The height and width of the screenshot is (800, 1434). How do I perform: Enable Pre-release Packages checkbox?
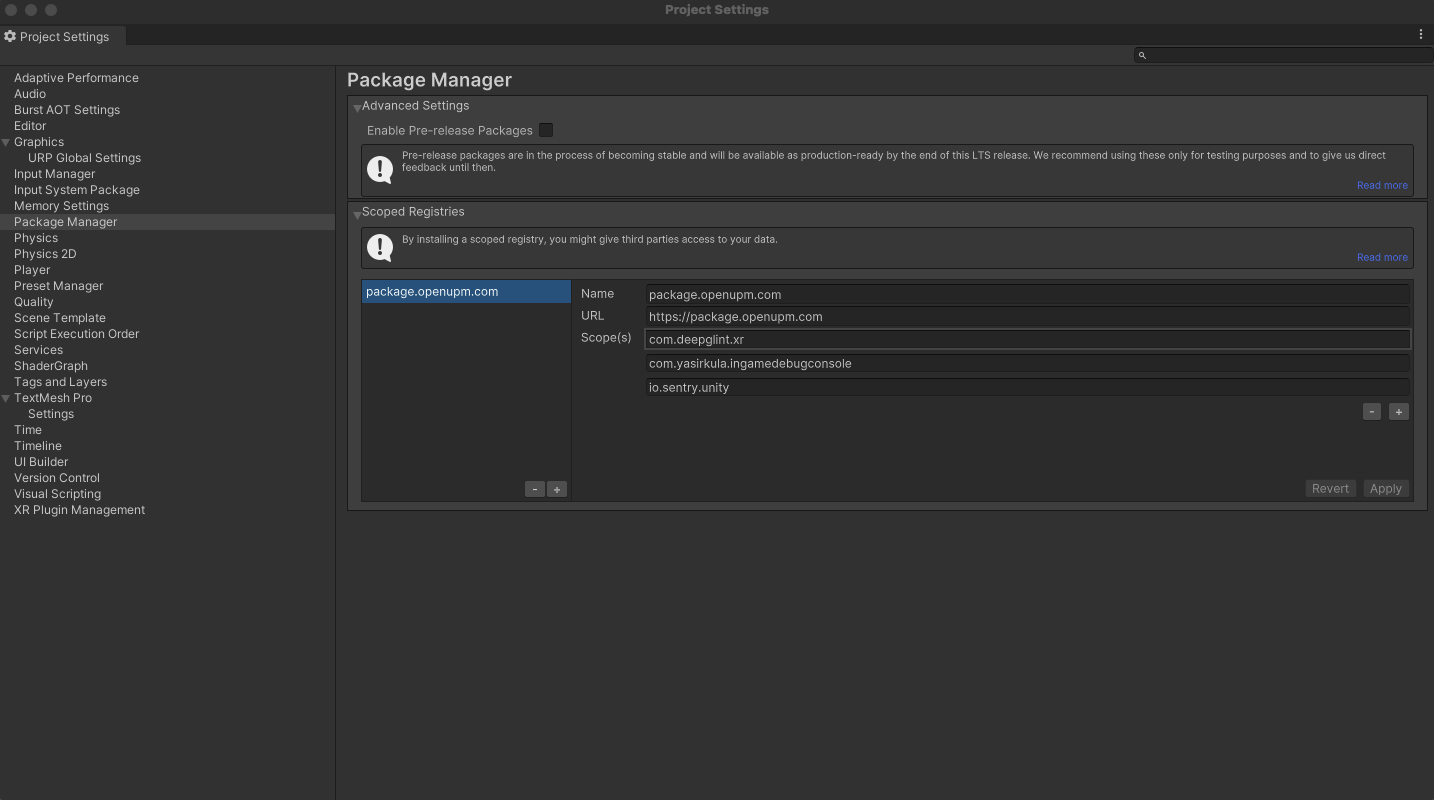point(546,130)
